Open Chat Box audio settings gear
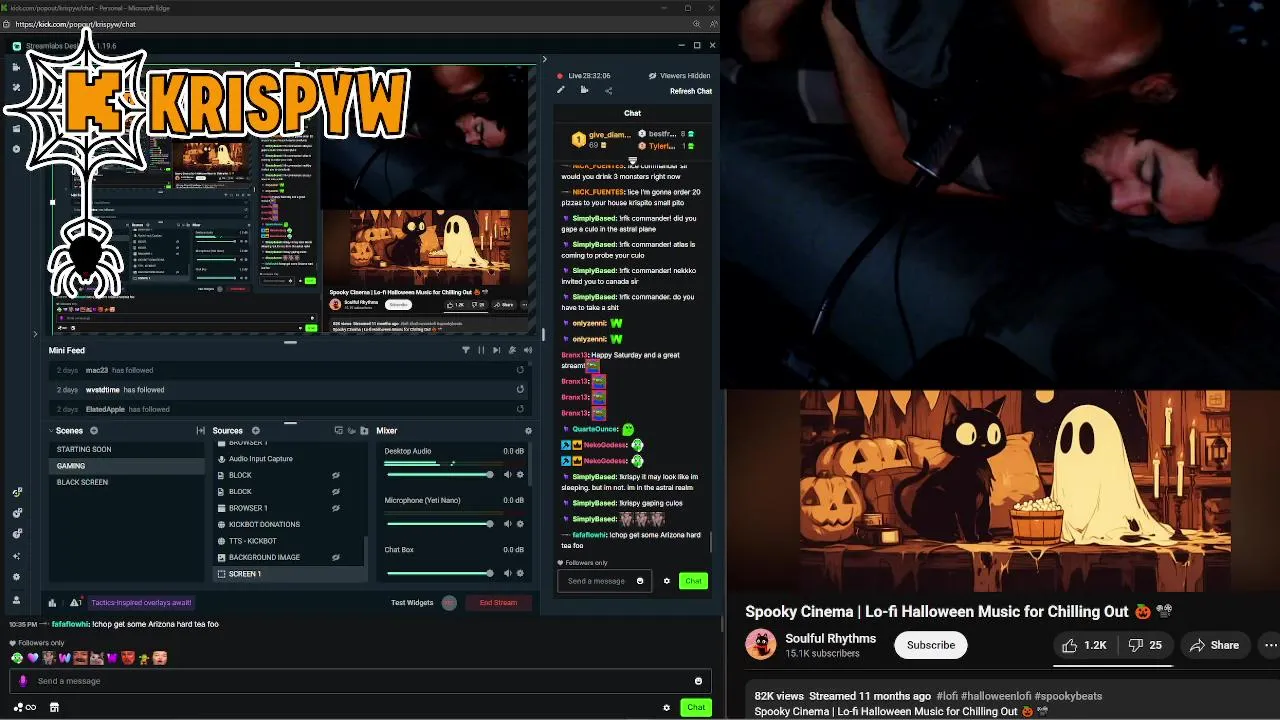Viewport: 1280px width, 720px height. (x=520, y=573)
